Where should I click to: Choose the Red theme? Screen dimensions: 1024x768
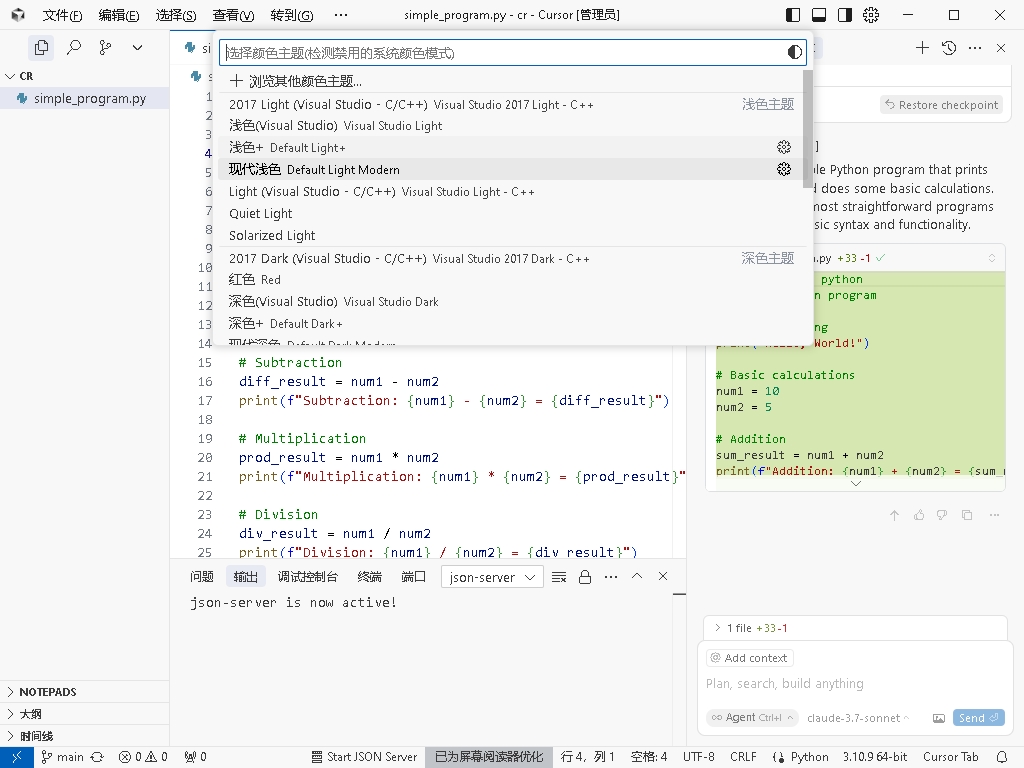click(511, 280)
